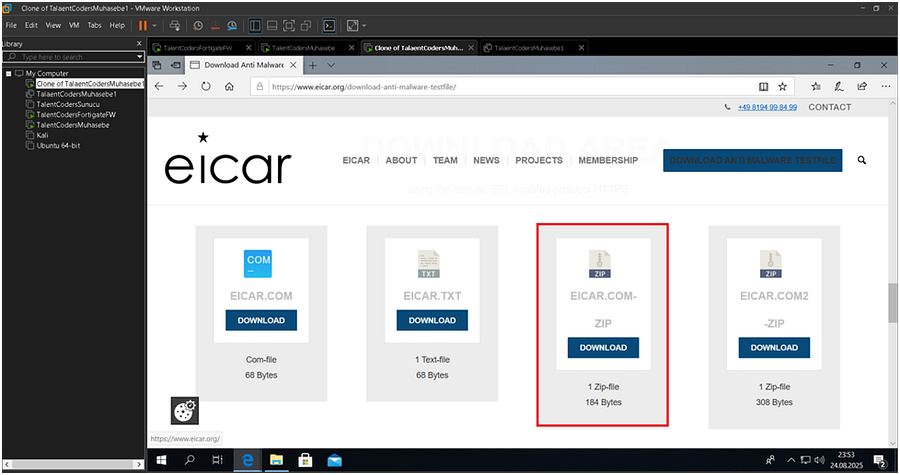Open the snapshot manager icon
Screen dimensions: 900x475
click(x=232, y=25)
